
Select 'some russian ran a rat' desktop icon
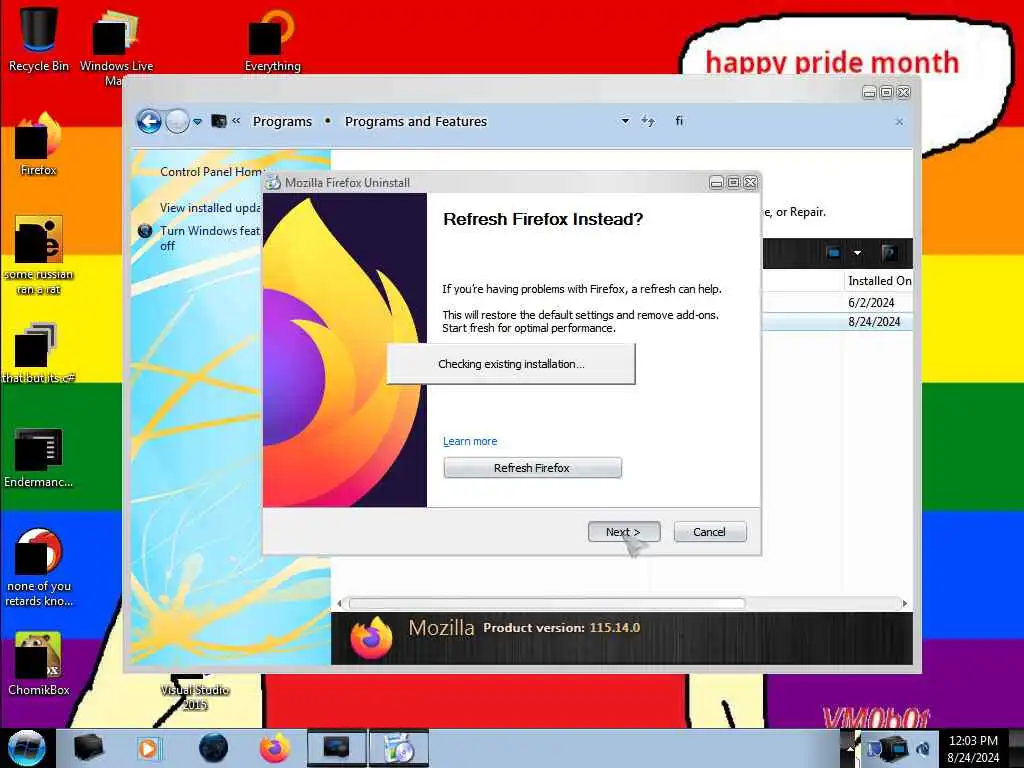pyautogui.click(x=39, y=255)
